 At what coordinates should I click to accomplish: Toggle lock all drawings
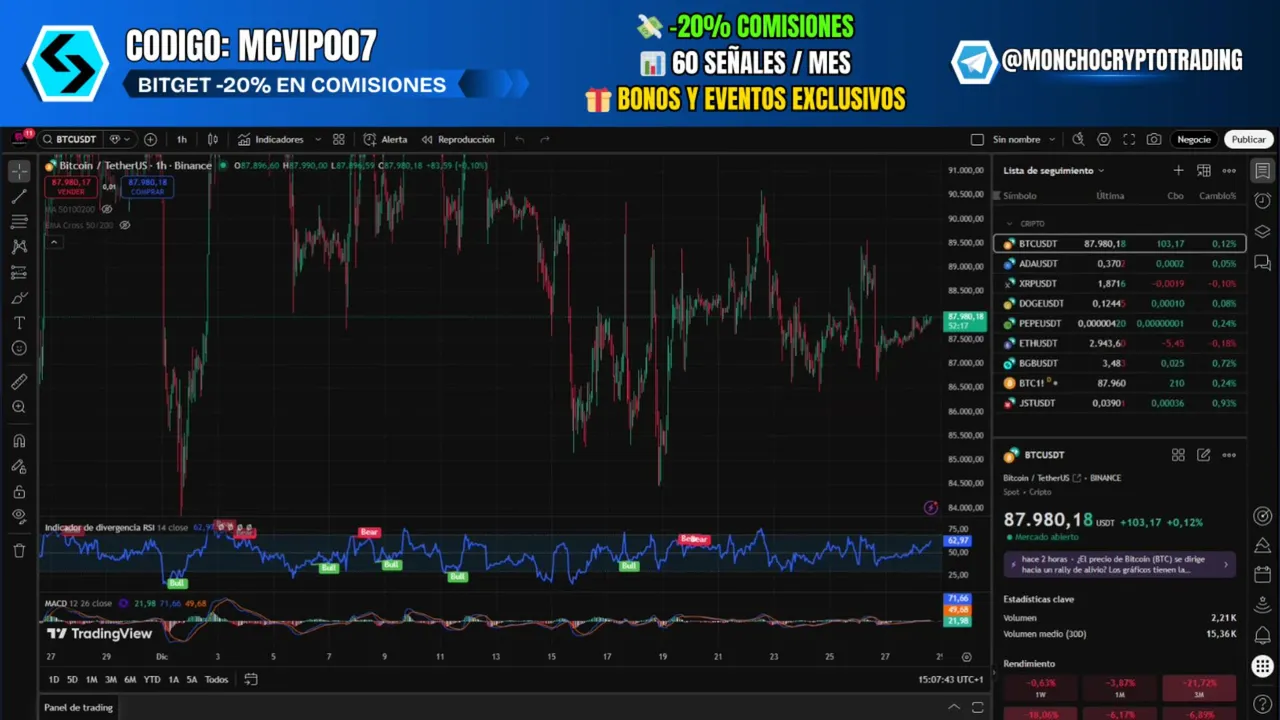(19, 492)
